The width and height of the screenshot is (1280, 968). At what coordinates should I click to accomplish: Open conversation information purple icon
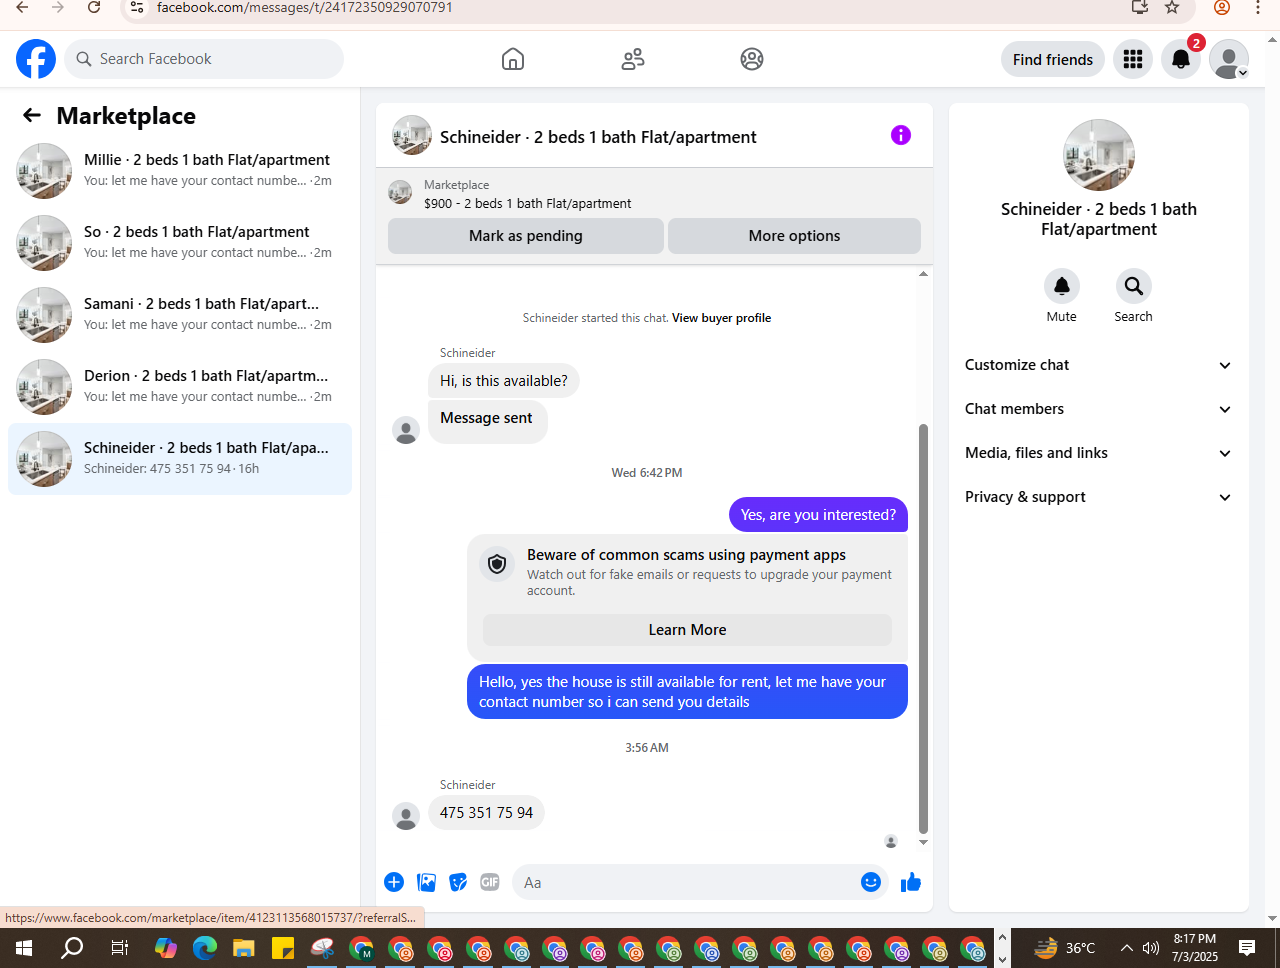pyautogui.click(x=901, y=135)
